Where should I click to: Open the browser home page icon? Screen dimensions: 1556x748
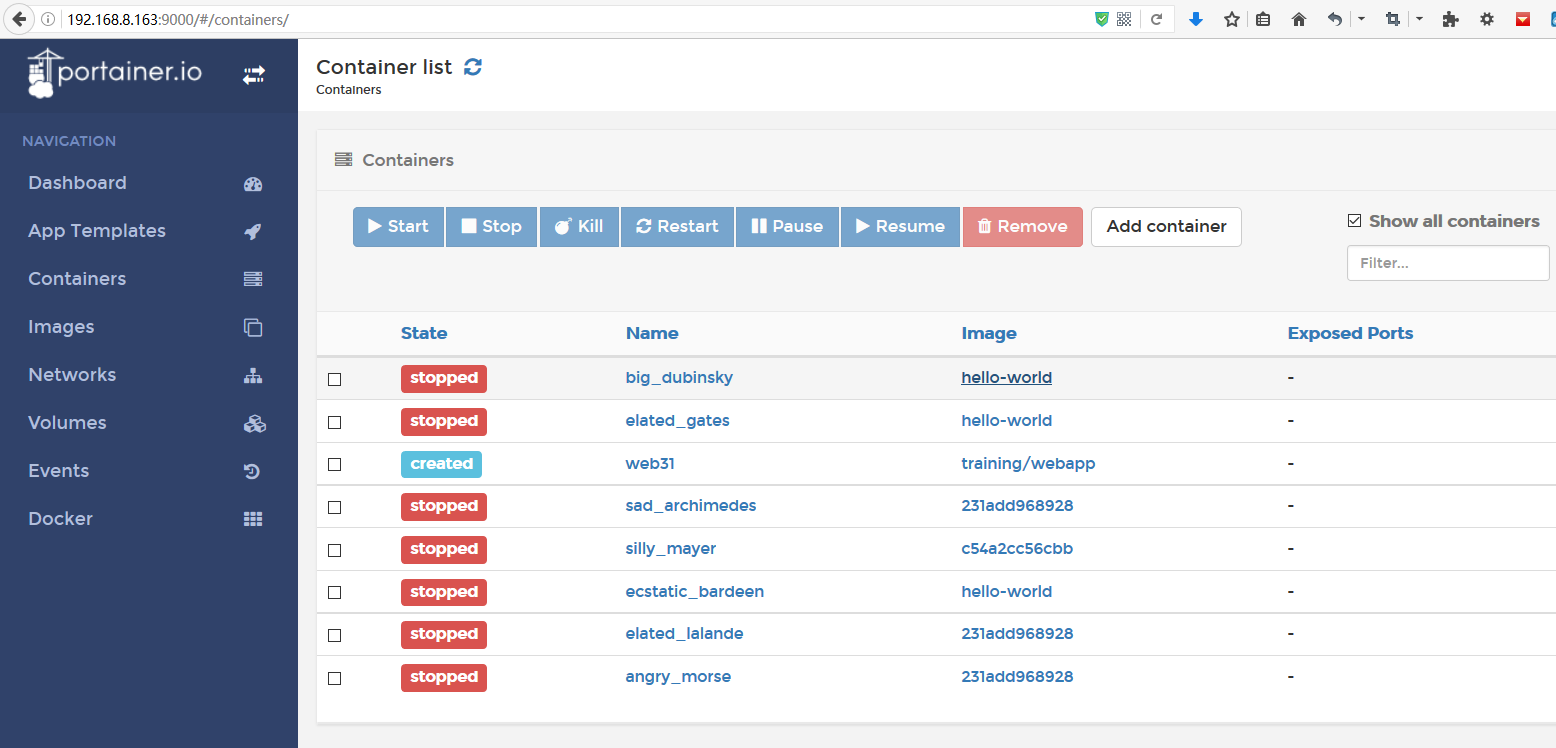click(x=1299, y=19)
